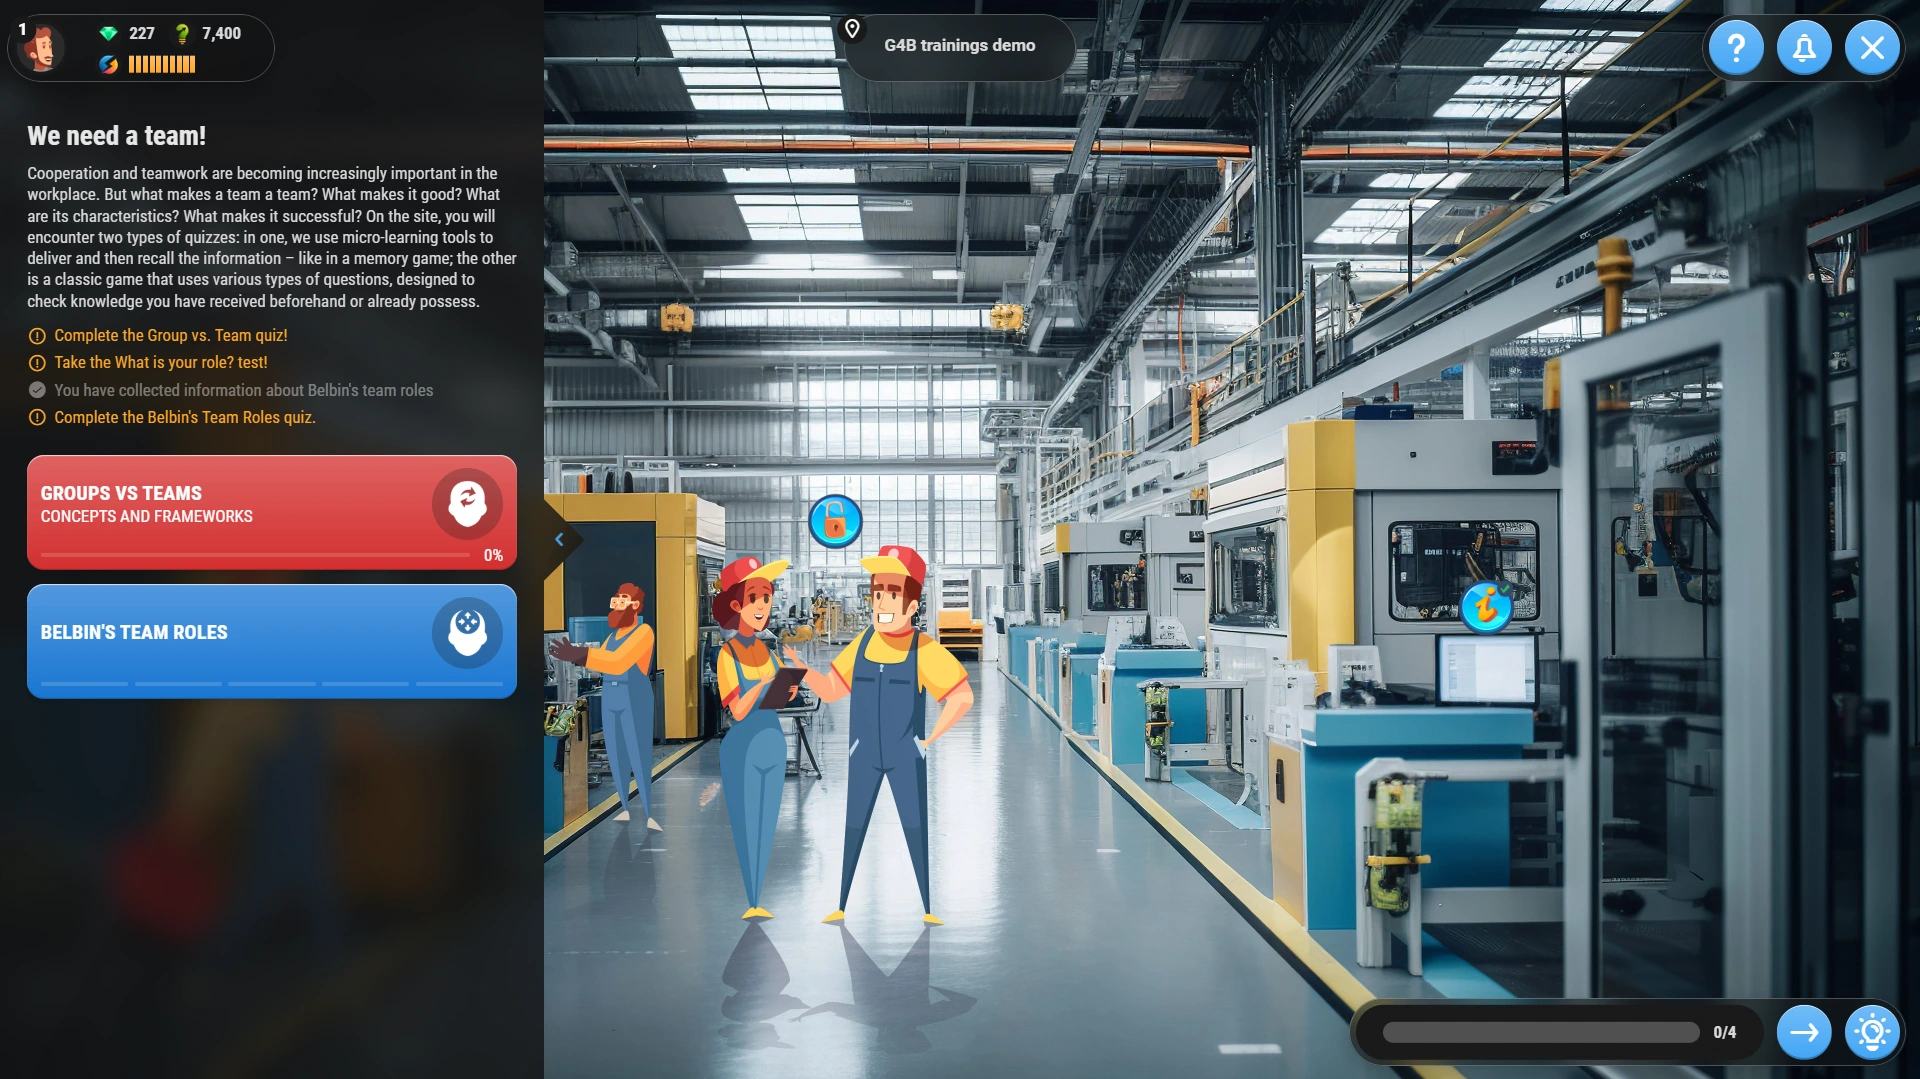Open the help question mark button
1920x1079 pixels.
pos(1736,47)
